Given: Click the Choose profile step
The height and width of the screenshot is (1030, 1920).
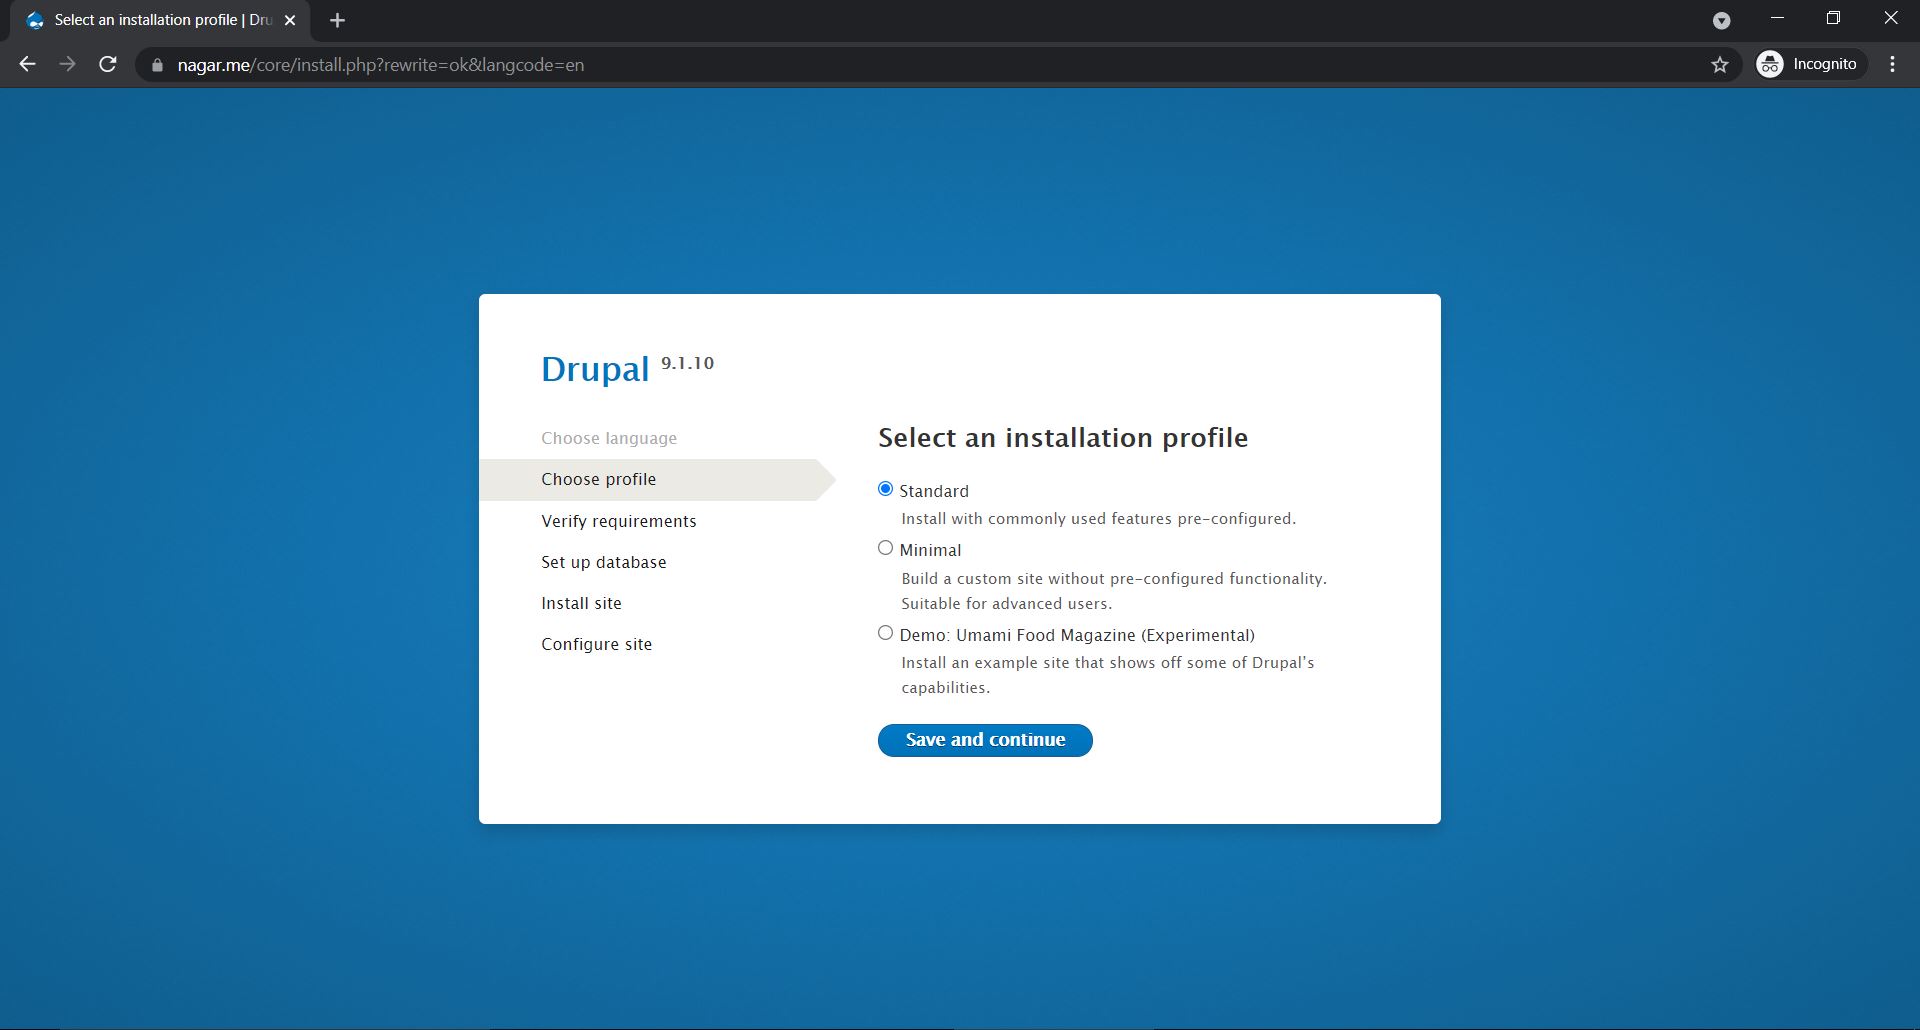Looking at the screenshot, I should pos(598,479).
